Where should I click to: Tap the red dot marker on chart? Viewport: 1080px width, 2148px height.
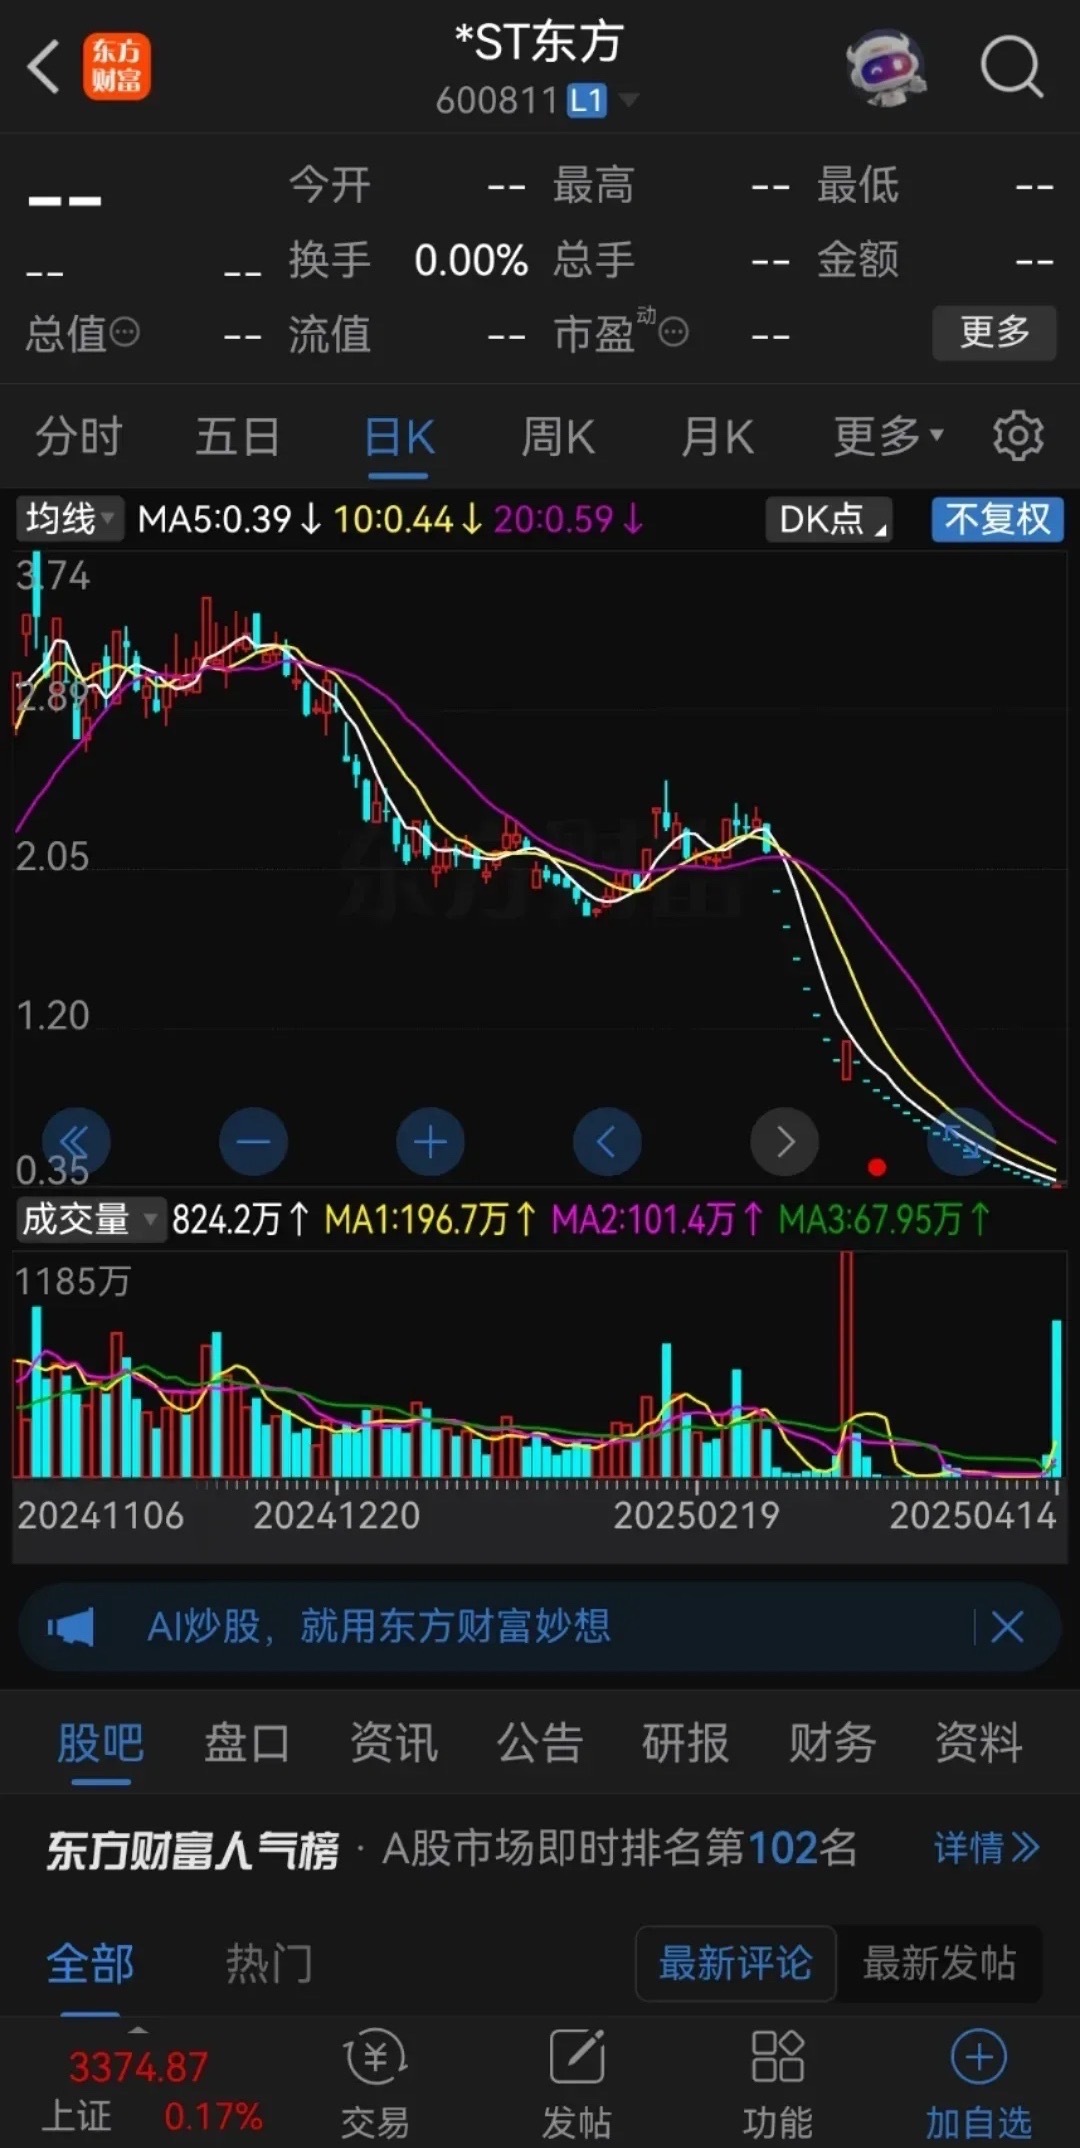click(x=877, y=1167)
